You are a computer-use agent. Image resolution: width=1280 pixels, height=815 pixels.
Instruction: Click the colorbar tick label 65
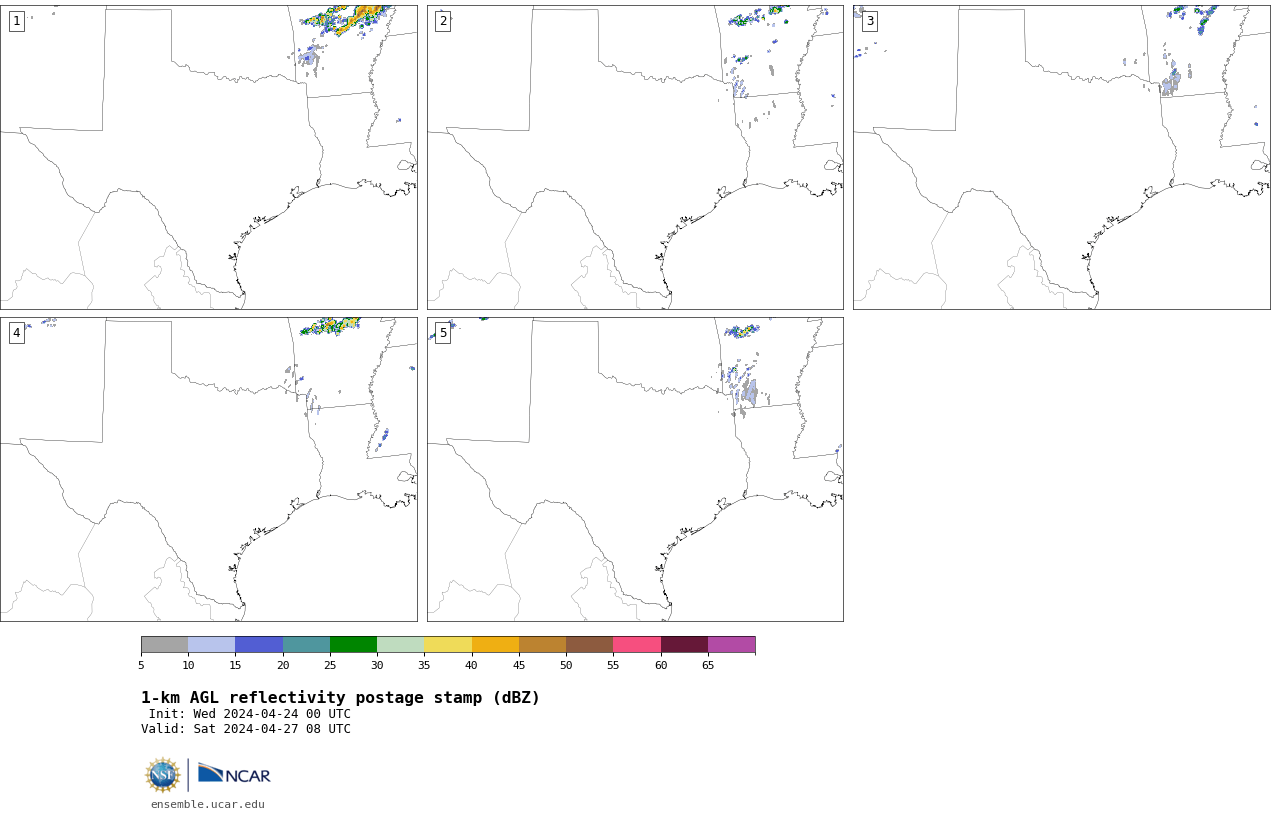[708, 665]
